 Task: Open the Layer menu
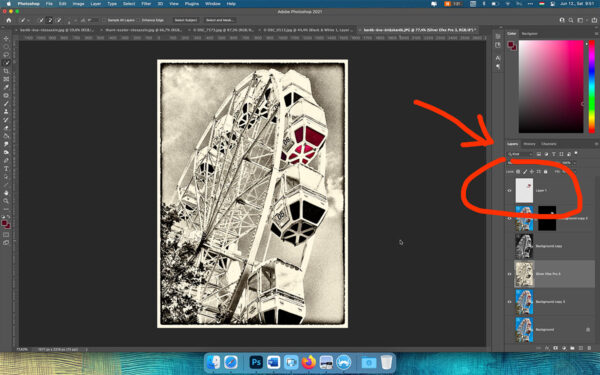(x=96, y=4)
